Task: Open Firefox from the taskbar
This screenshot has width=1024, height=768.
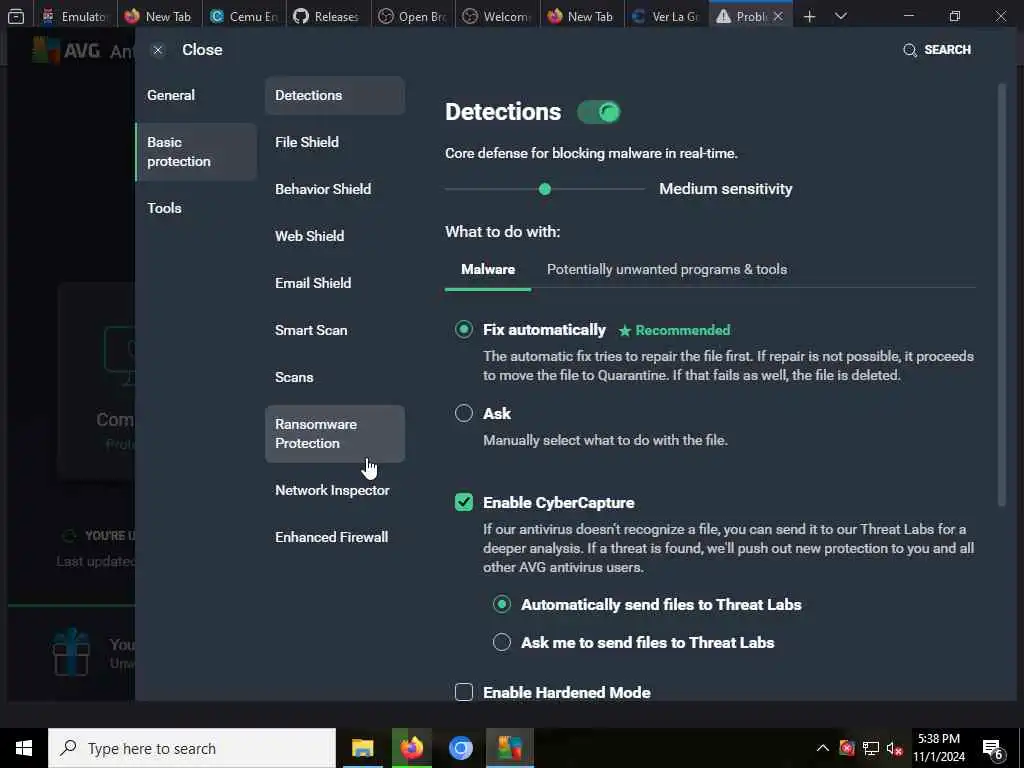Action: click(411, 748)
